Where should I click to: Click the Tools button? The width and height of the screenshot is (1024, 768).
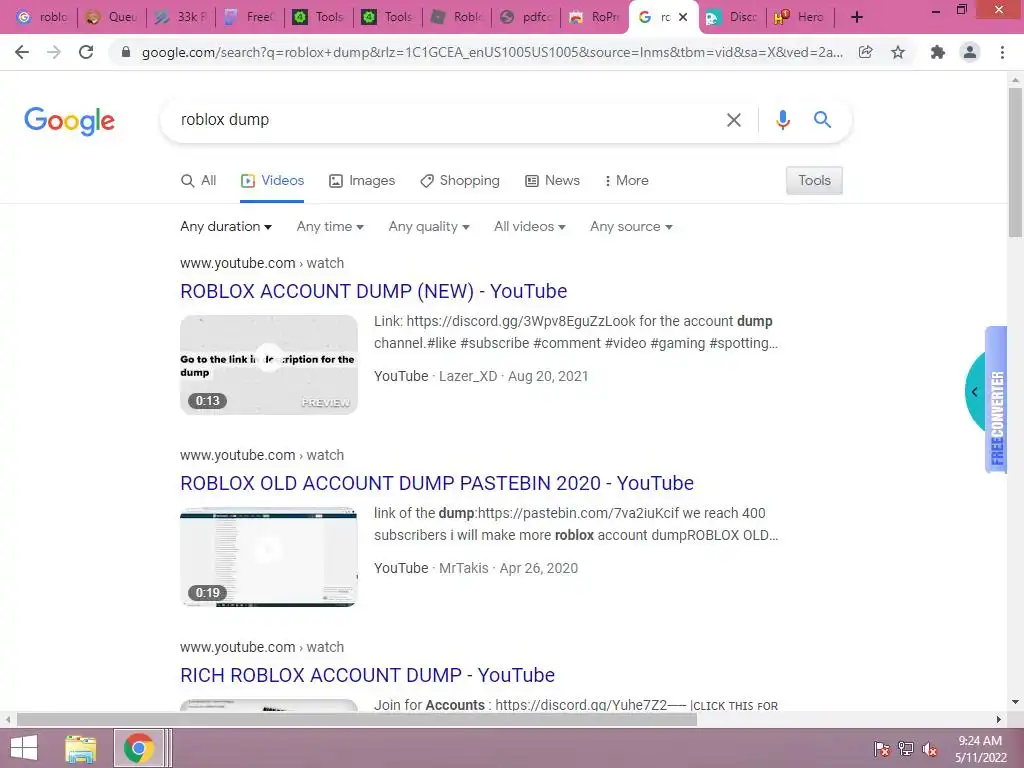814,181
